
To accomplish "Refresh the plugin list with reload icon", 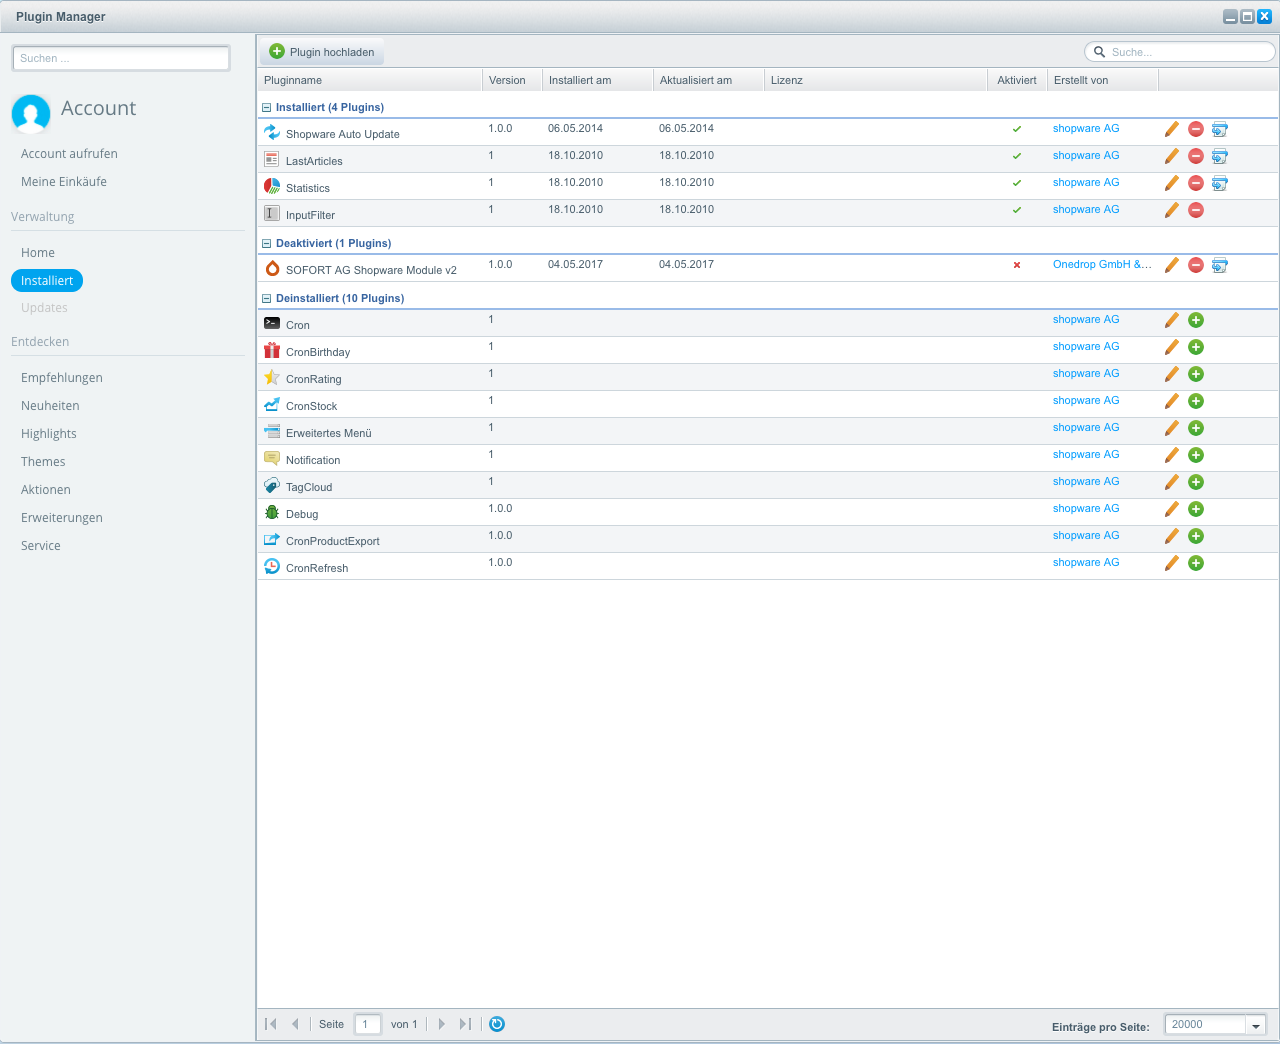I will [x=497, y=1024].
